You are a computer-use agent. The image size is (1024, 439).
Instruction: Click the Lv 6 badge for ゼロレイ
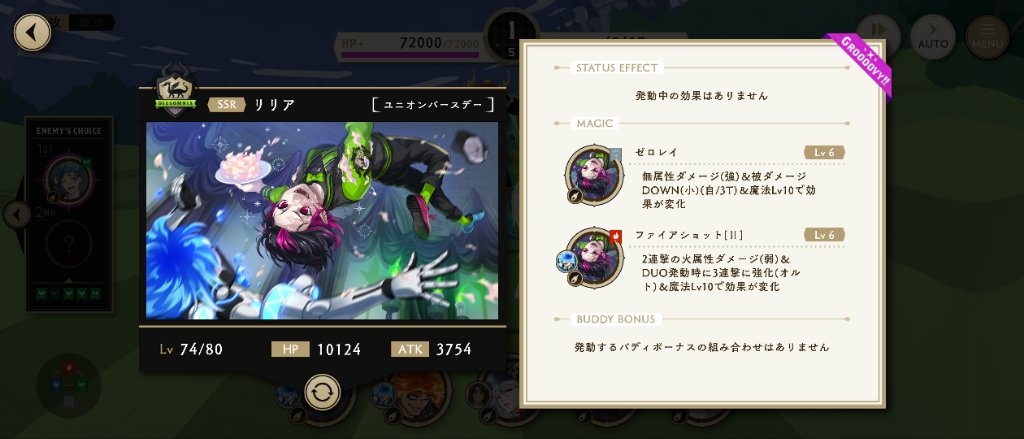click(824, 152)
